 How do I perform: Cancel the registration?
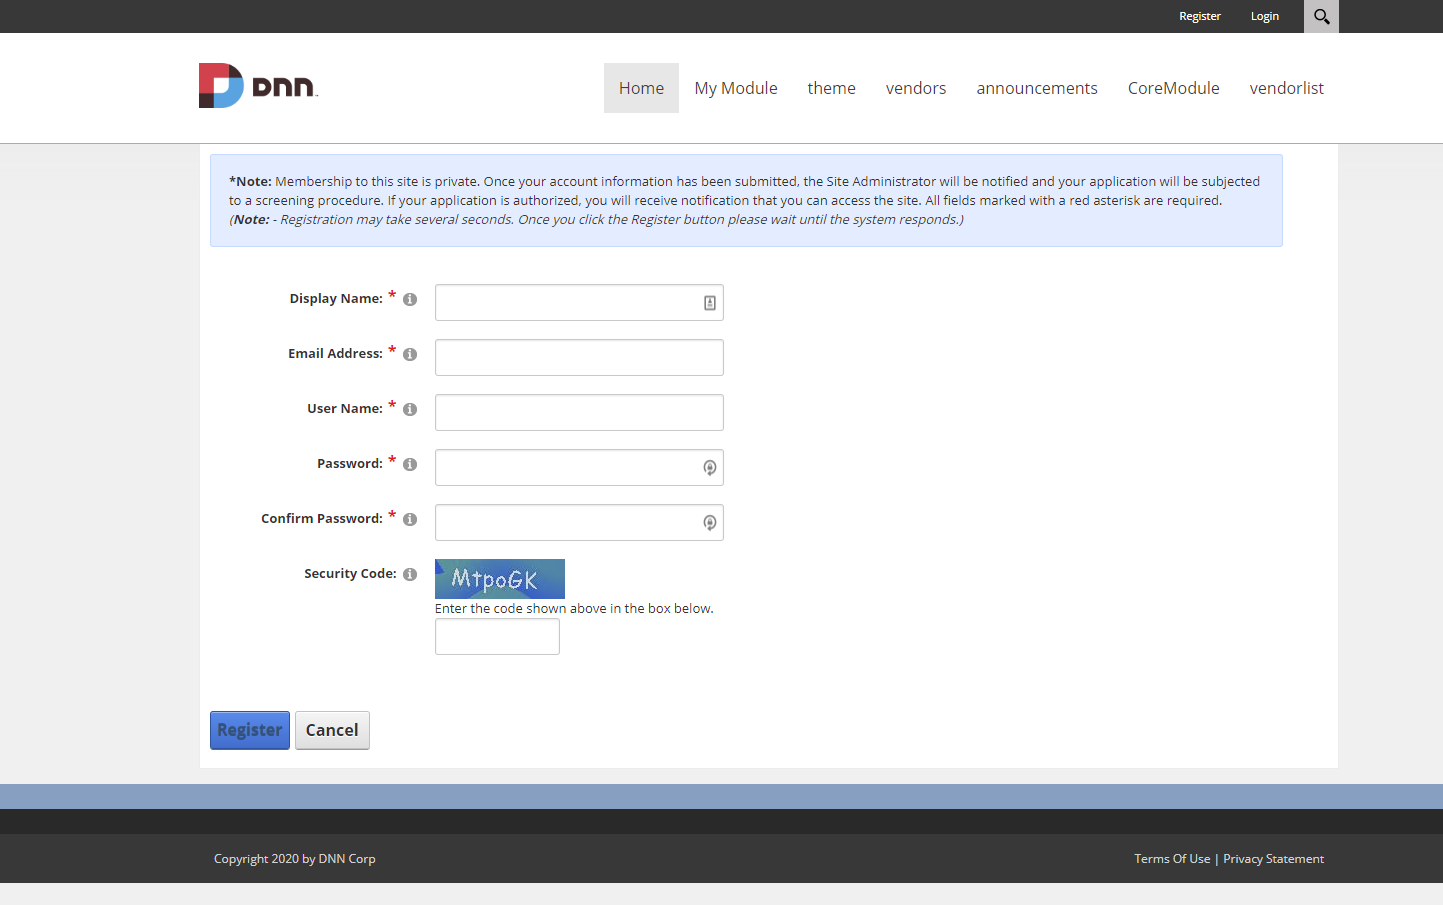coord(332,730)
